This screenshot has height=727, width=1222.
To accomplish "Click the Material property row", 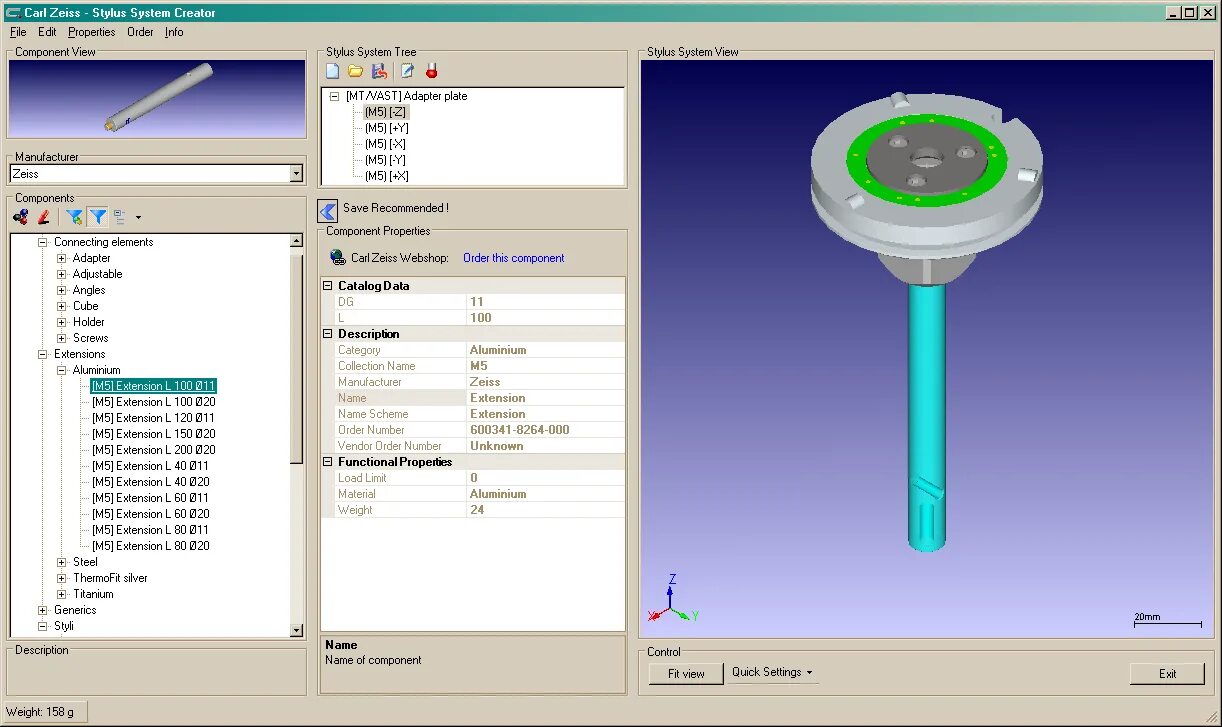I will click(474, 494).
